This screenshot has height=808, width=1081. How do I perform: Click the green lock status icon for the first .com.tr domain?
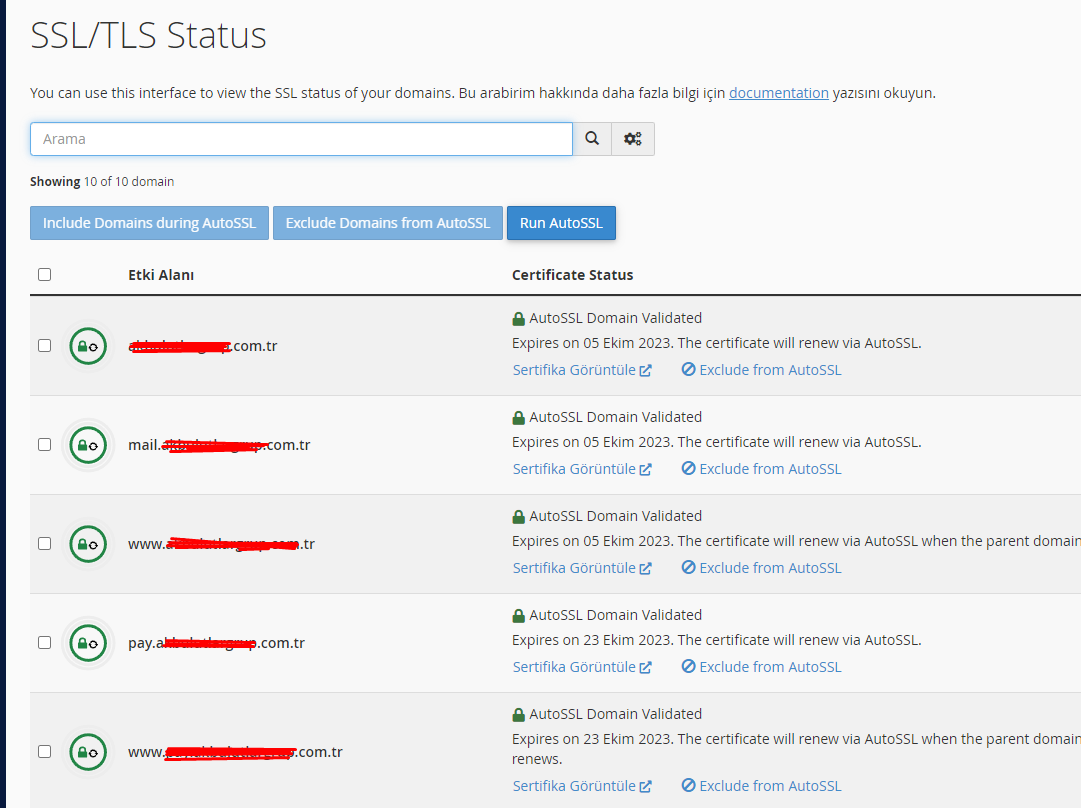(88, 346)
